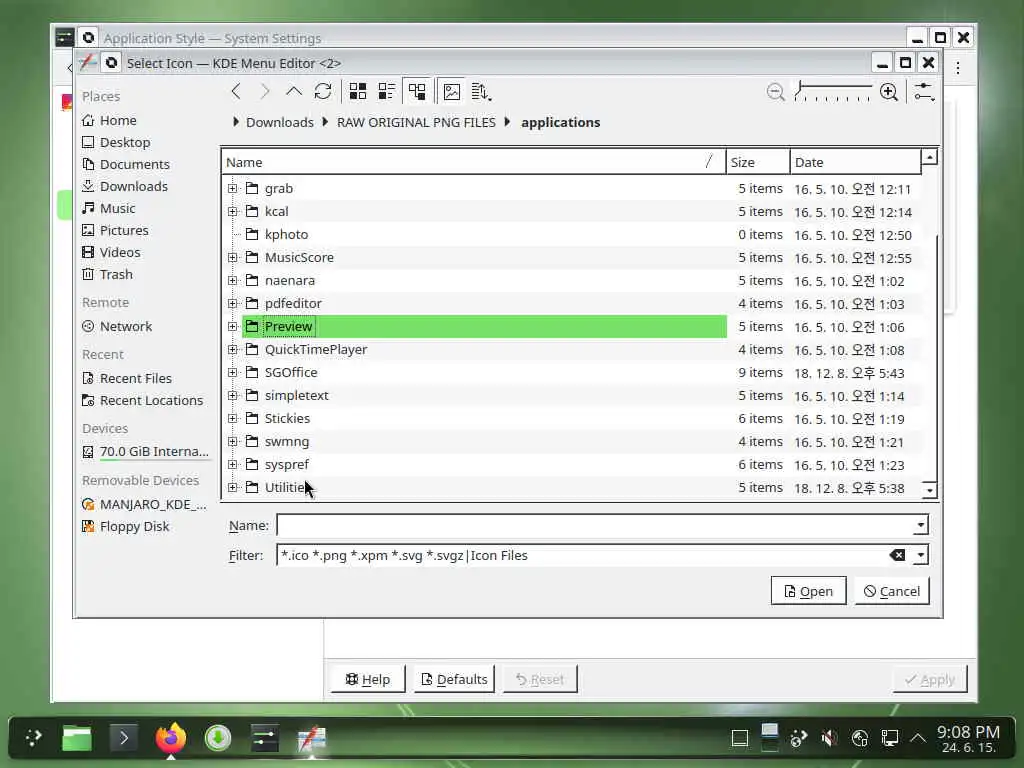Click the muted volume tray icon
This screenshot has height=768, width=1024.
point(829,739)
